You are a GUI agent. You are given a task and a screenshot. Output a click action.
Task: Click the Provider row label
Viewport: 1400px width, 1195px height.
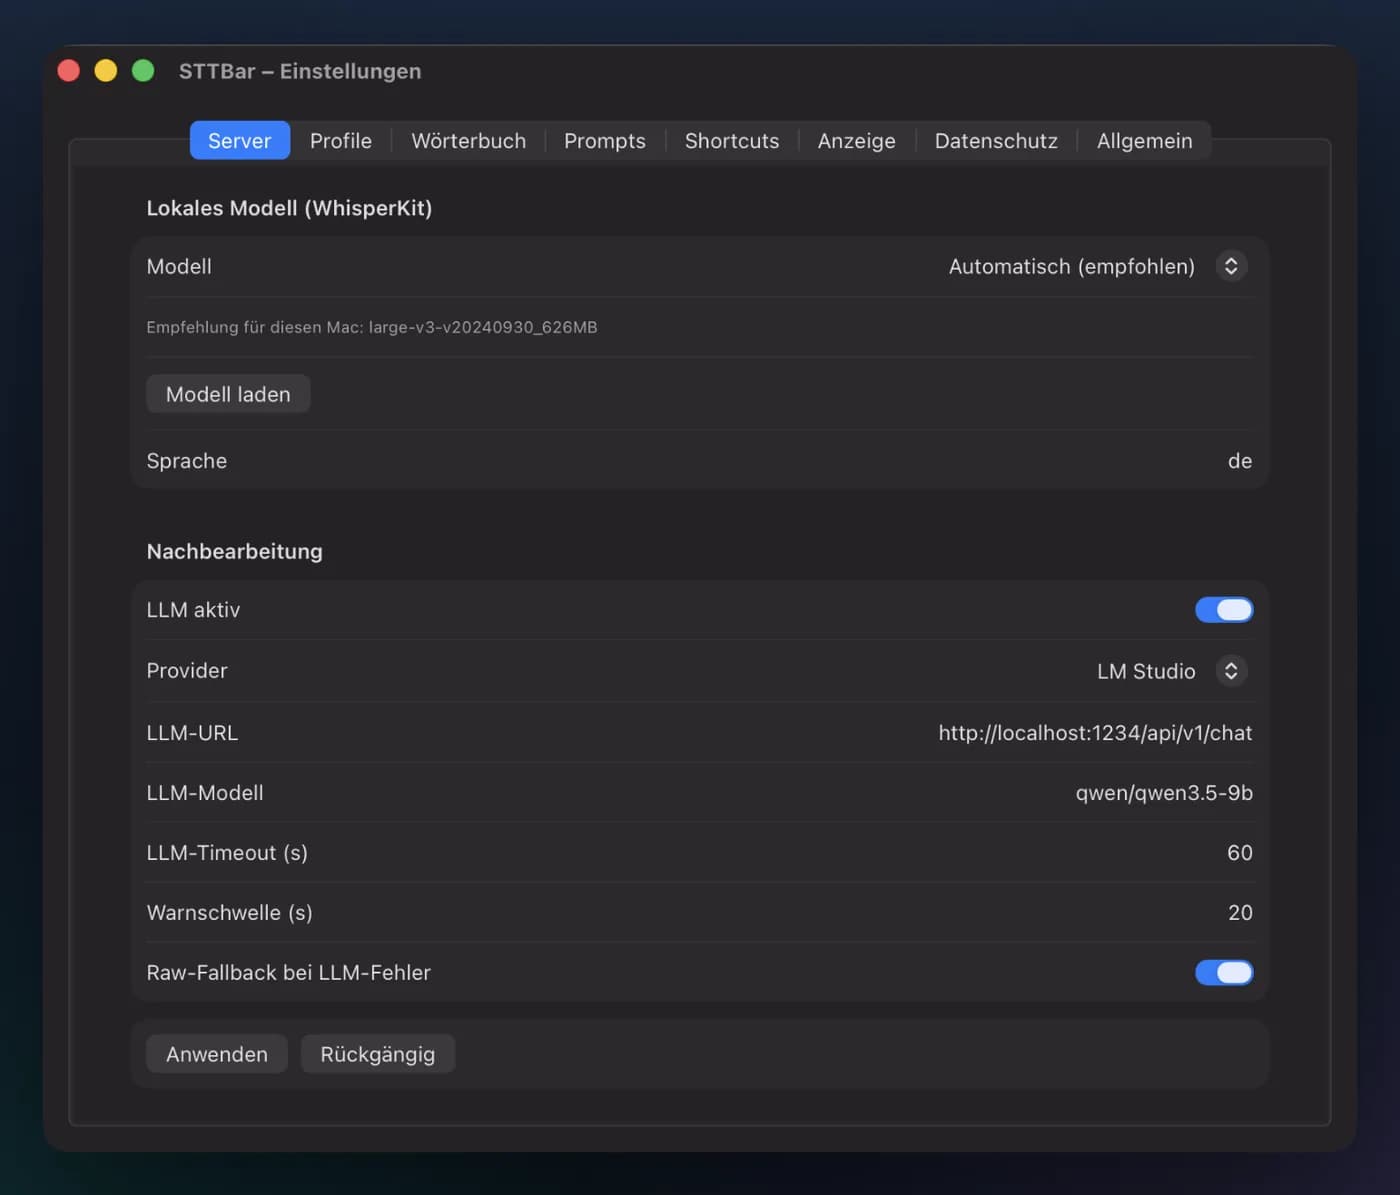tap(187, 671)
